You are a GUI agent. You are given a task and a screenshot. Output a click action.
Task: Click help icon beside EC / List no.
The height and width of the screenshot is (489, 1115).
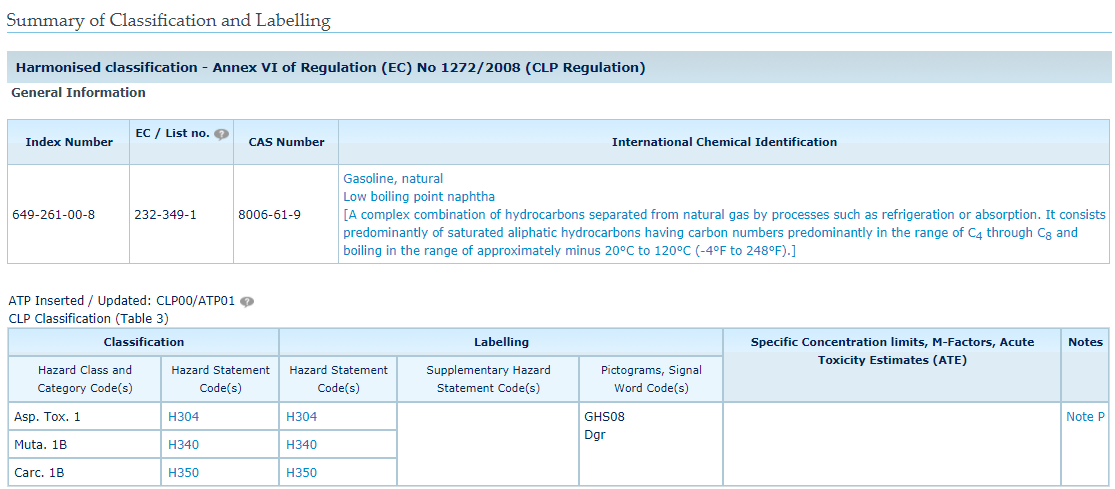[221, 134]
